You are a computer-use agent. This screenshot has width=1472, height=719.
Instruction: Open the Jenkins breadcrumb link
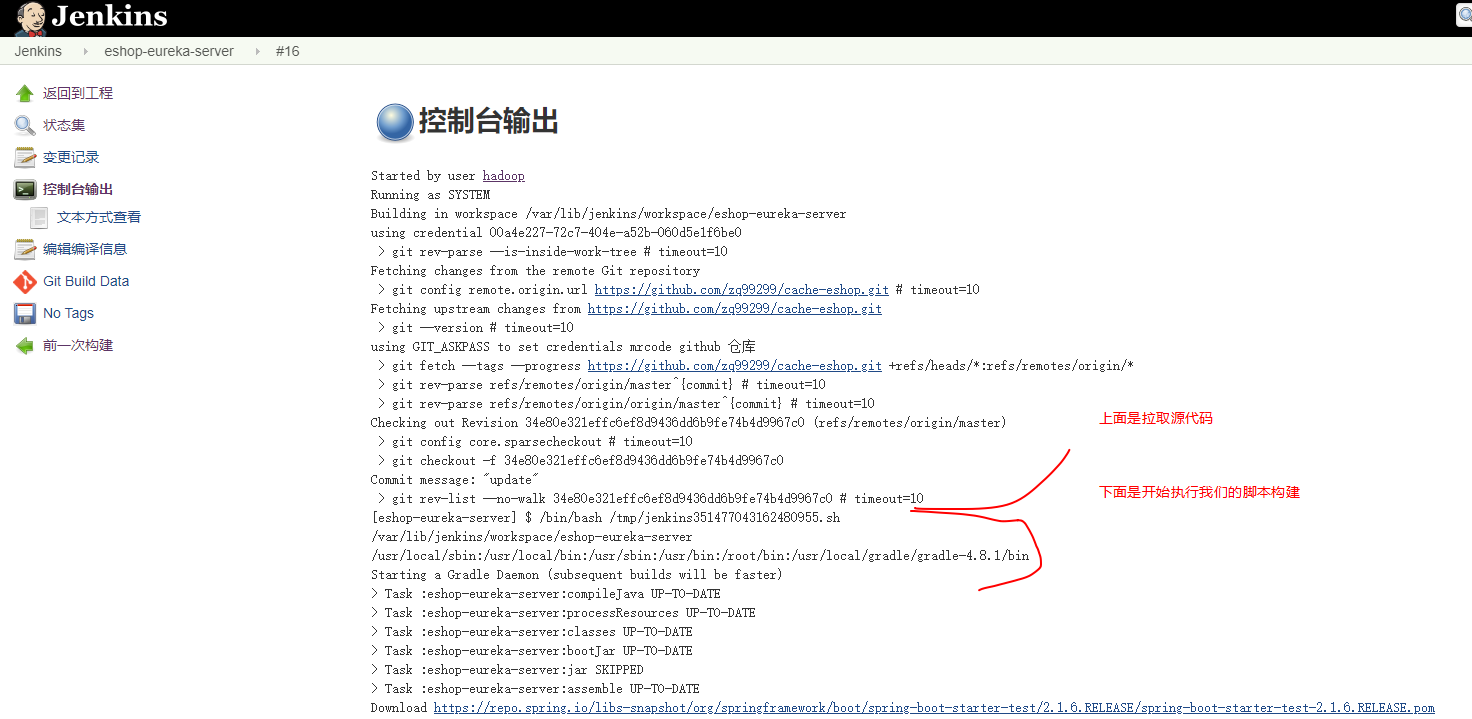tap(38, 51)
